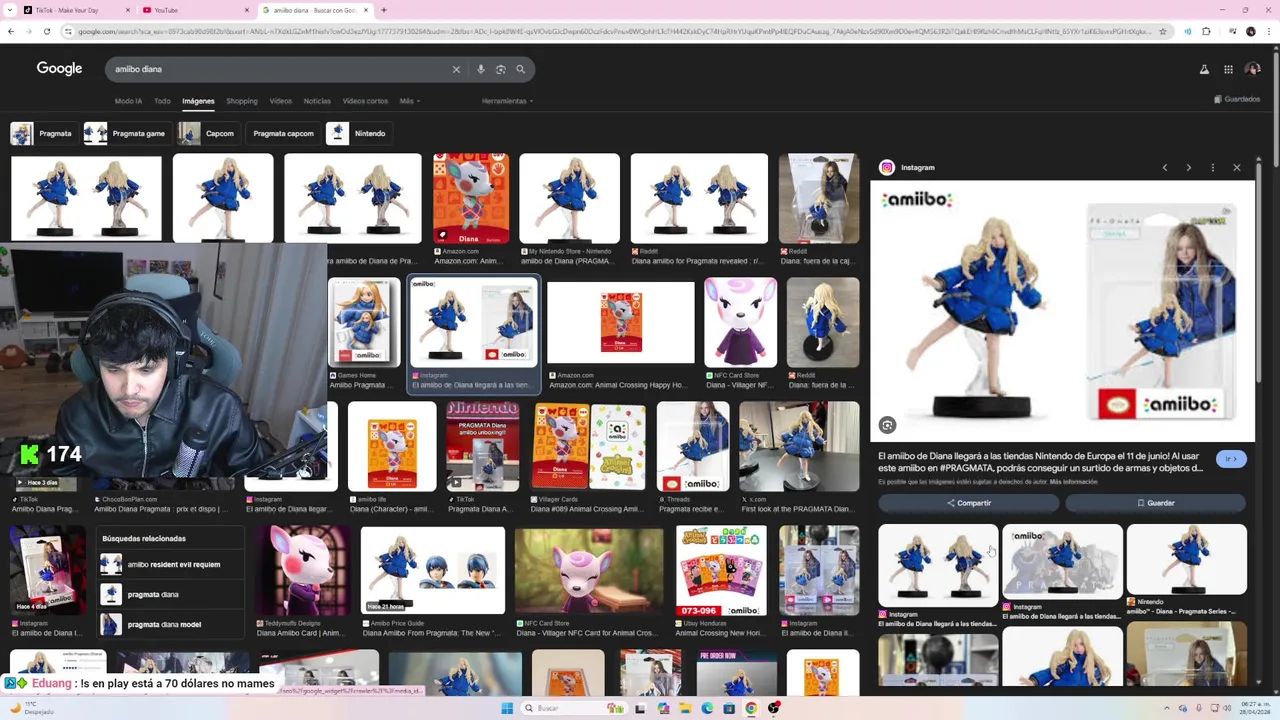The width and height of the screenshot is (1280, 720).
Task: Open the Videos cortos search tab
Action: pos(365,101)
